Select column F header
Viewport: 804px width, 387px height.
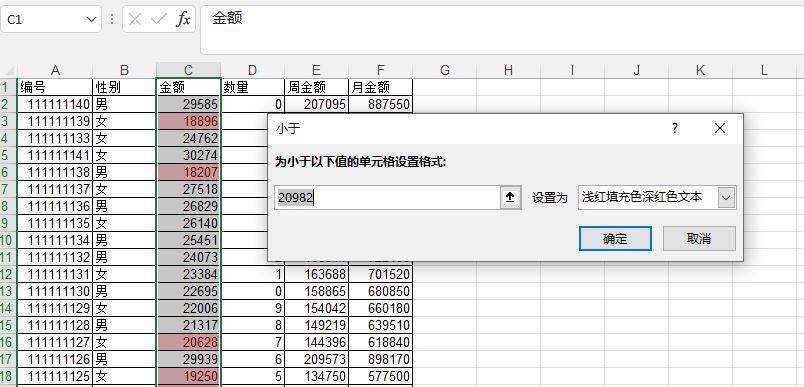tap(380, 70)
